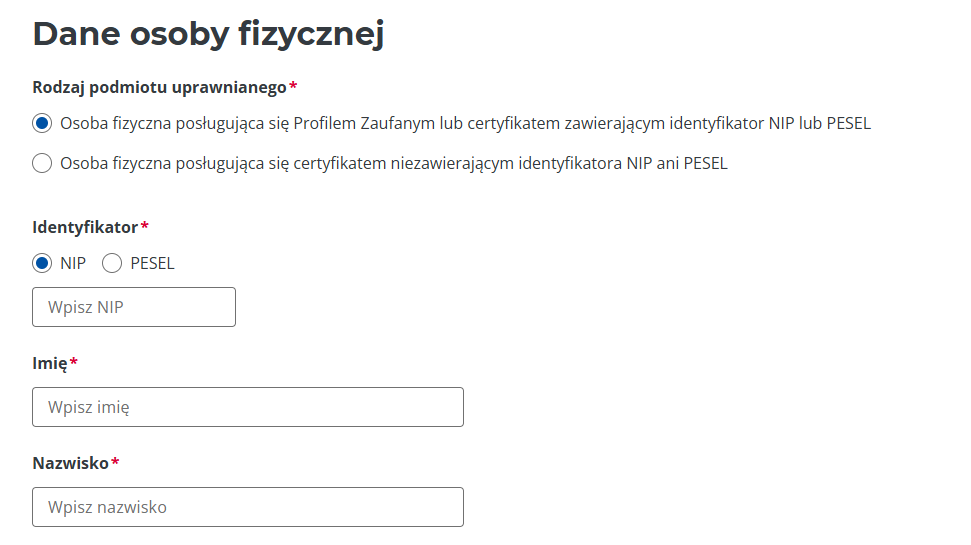Click the "NIP" text beside its radio
This screenshot has height=545, width=971.
(x=73, y=263)
